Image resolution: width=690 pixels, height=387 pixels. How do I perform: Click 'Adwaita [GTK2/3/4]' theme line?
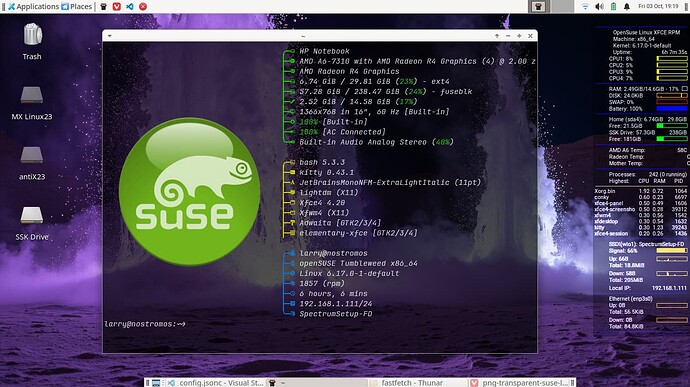click(340, 223)
